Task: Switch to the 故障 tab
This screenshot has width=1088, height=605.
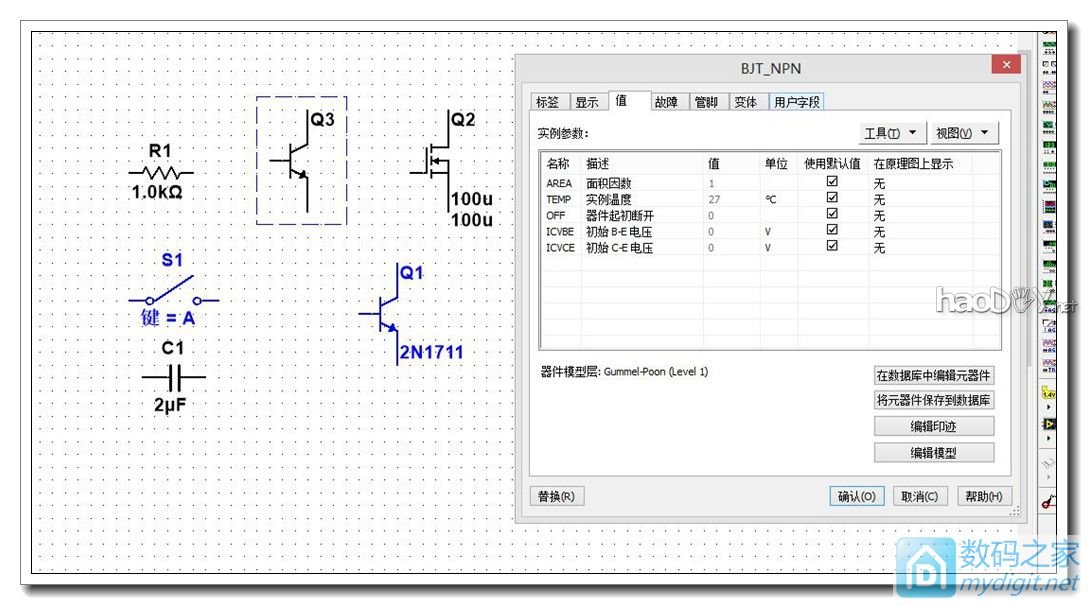Action: (x=666, y=102)
